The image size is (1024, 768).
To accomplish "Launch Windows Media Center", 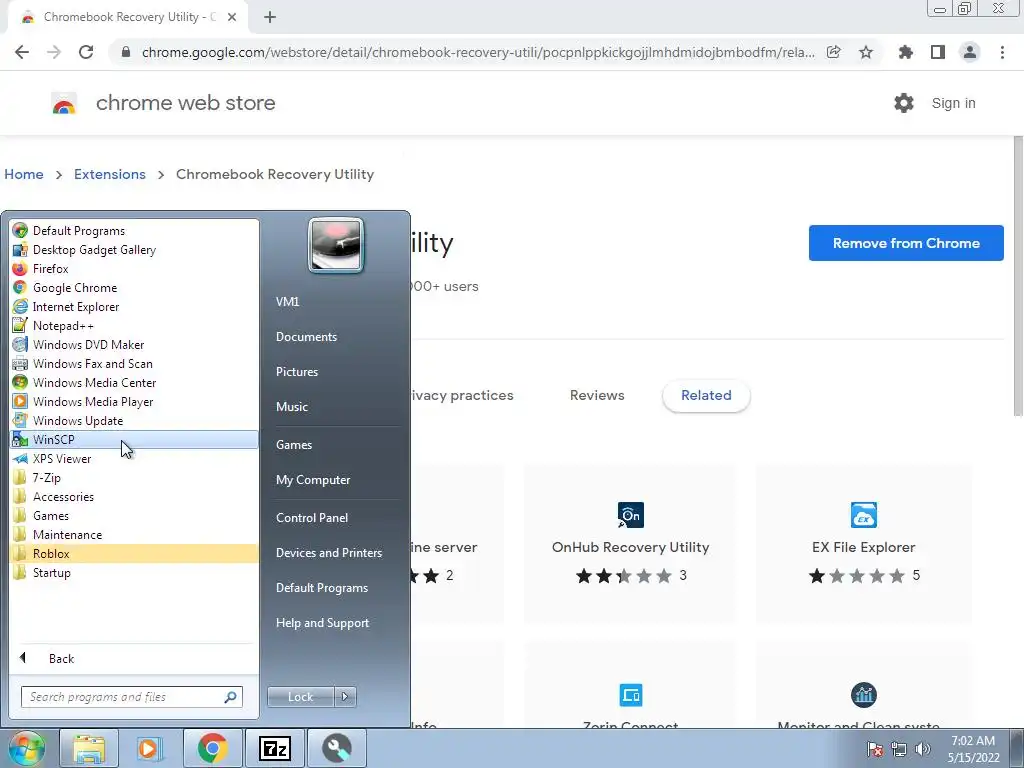I will point(134,382).
